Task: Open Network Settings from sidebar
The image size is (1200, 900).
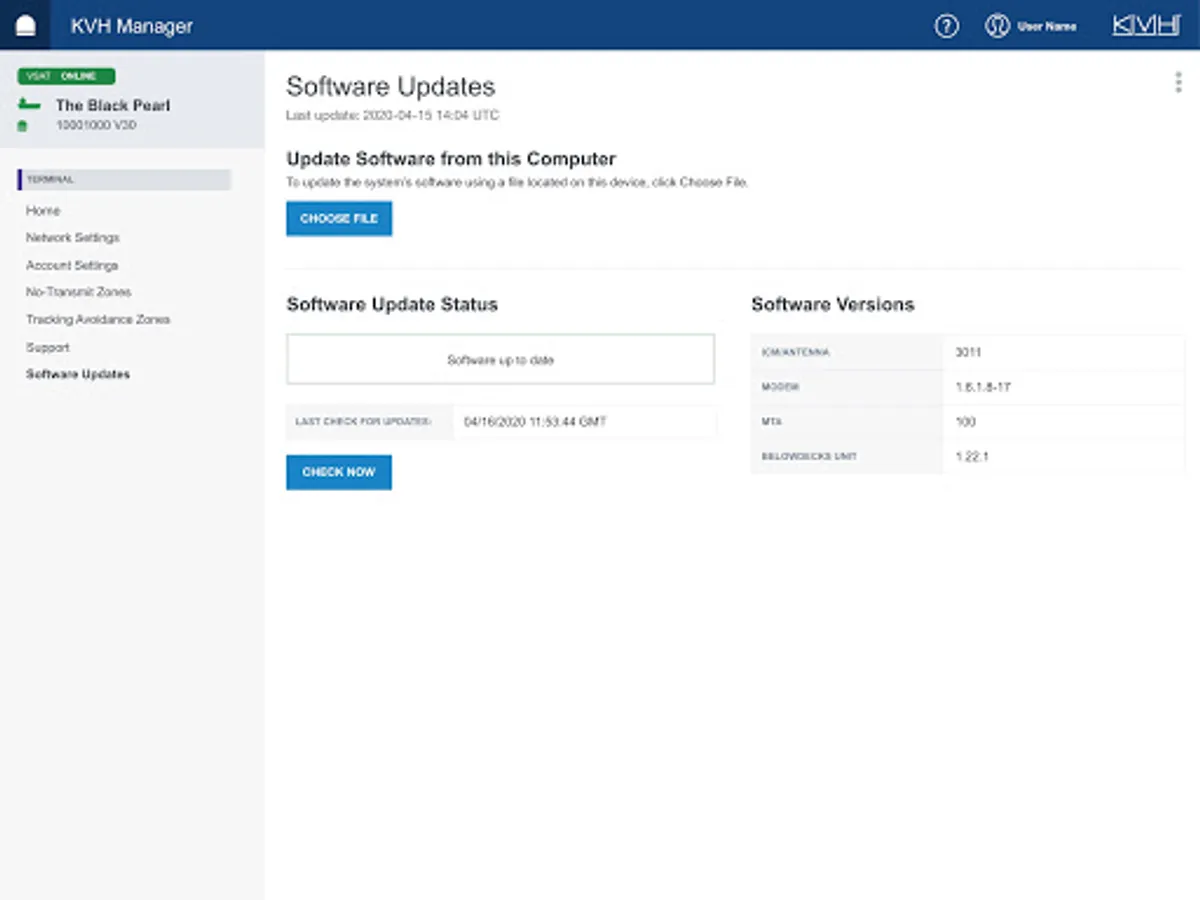Action: click(x=73, y=238)
